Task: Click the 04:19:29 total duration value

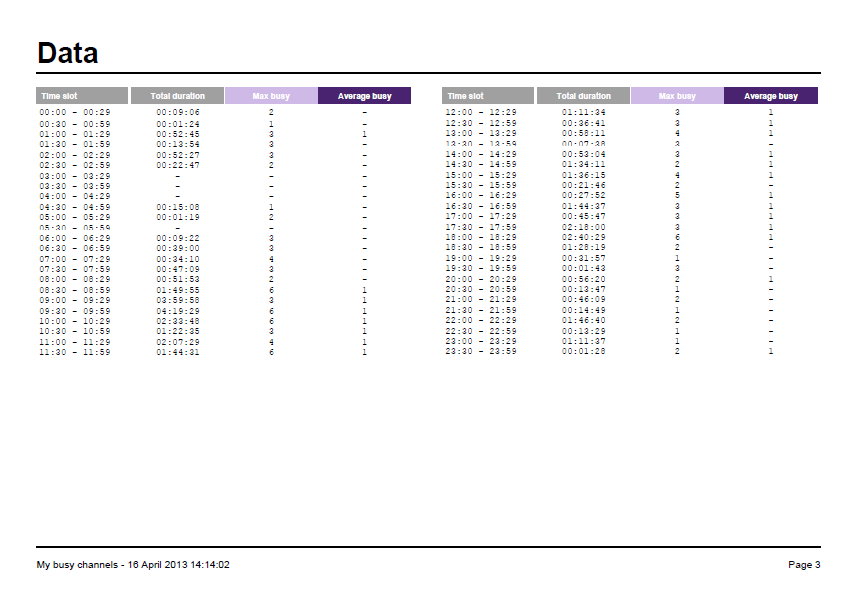Action: coord(178,310)
